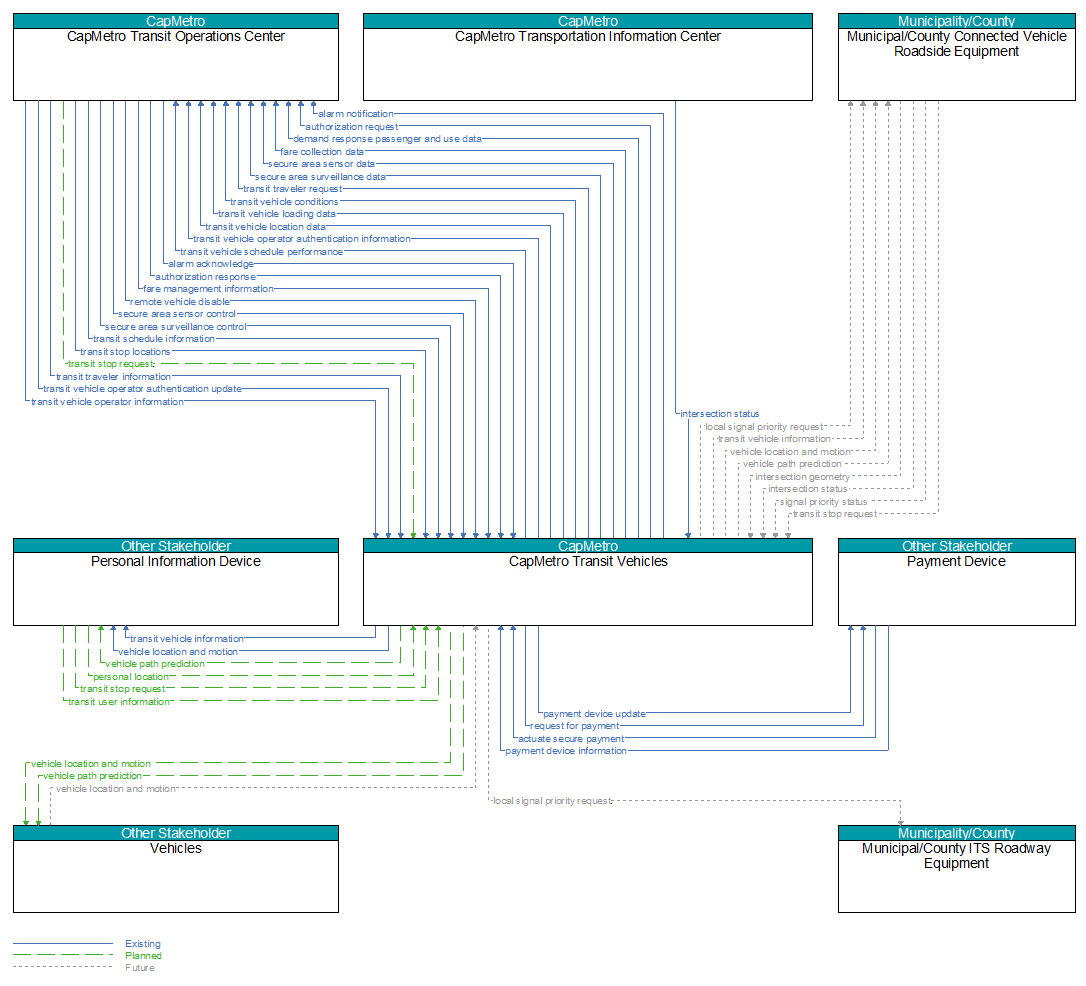Click the 'actuate secure payment' label
This screenshot has height=986, width=1086.
pyautogui.click(x=571, y=739)
